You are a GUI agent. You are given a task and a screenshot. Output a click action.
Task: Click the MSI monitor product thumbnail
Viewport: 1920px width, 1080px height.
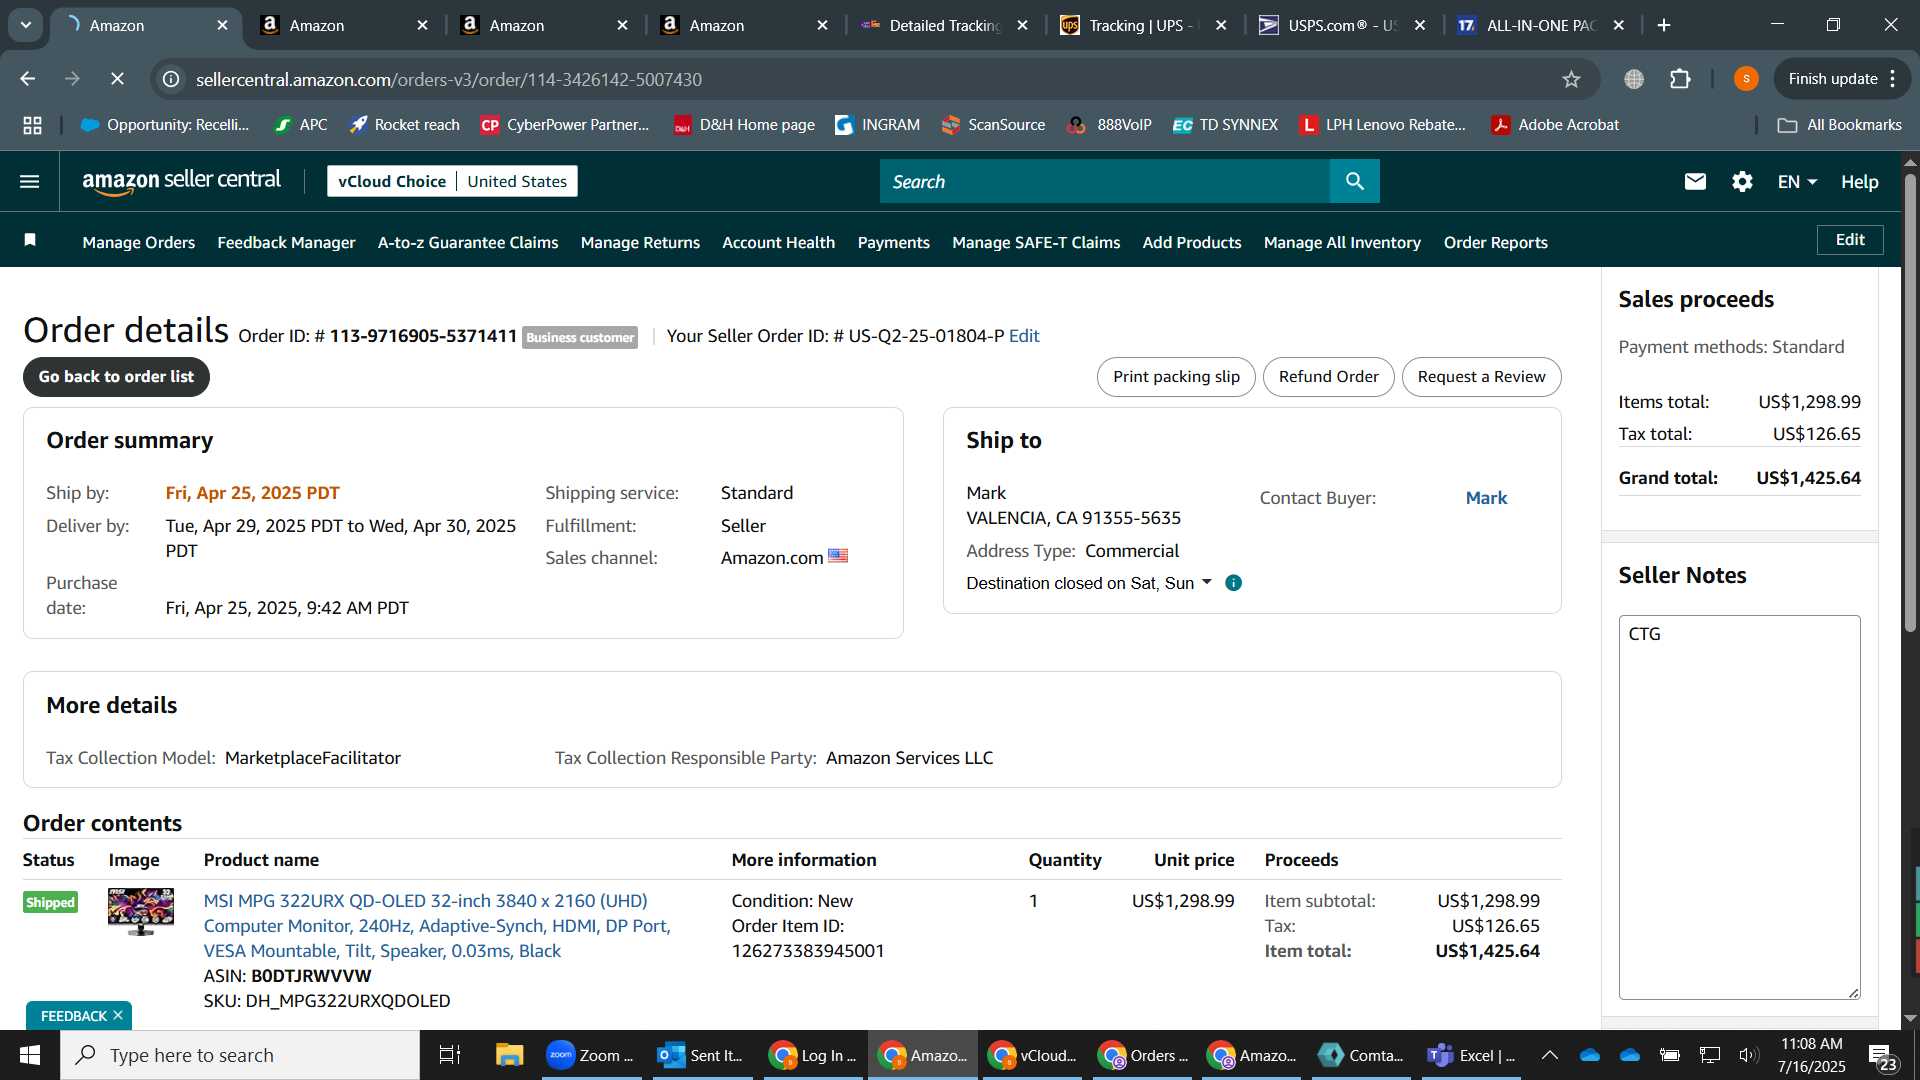coord(141,912)
